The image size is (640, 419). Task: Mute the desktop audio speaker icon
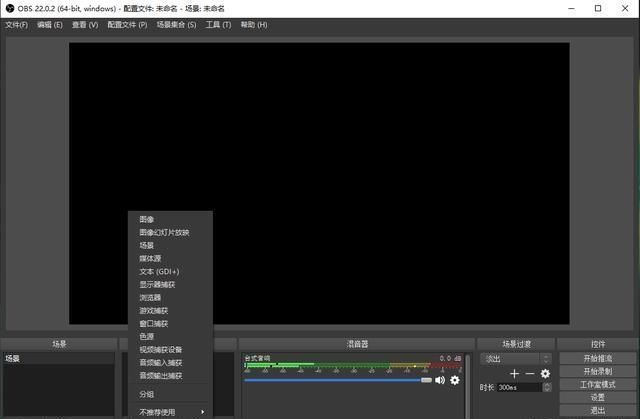click(x=440, y=380)
